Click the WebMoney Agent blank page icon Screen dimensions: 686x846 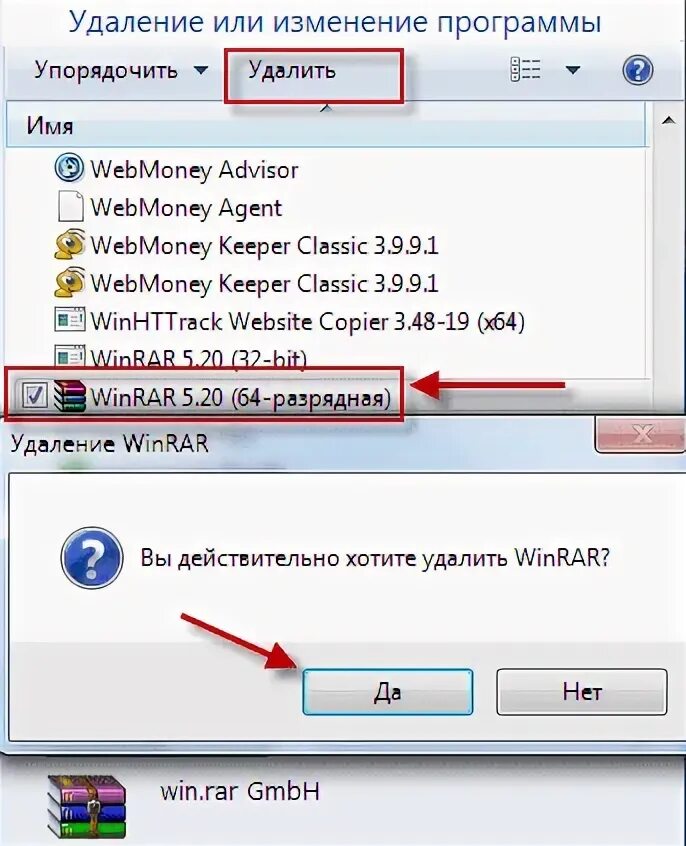(70, 207)
